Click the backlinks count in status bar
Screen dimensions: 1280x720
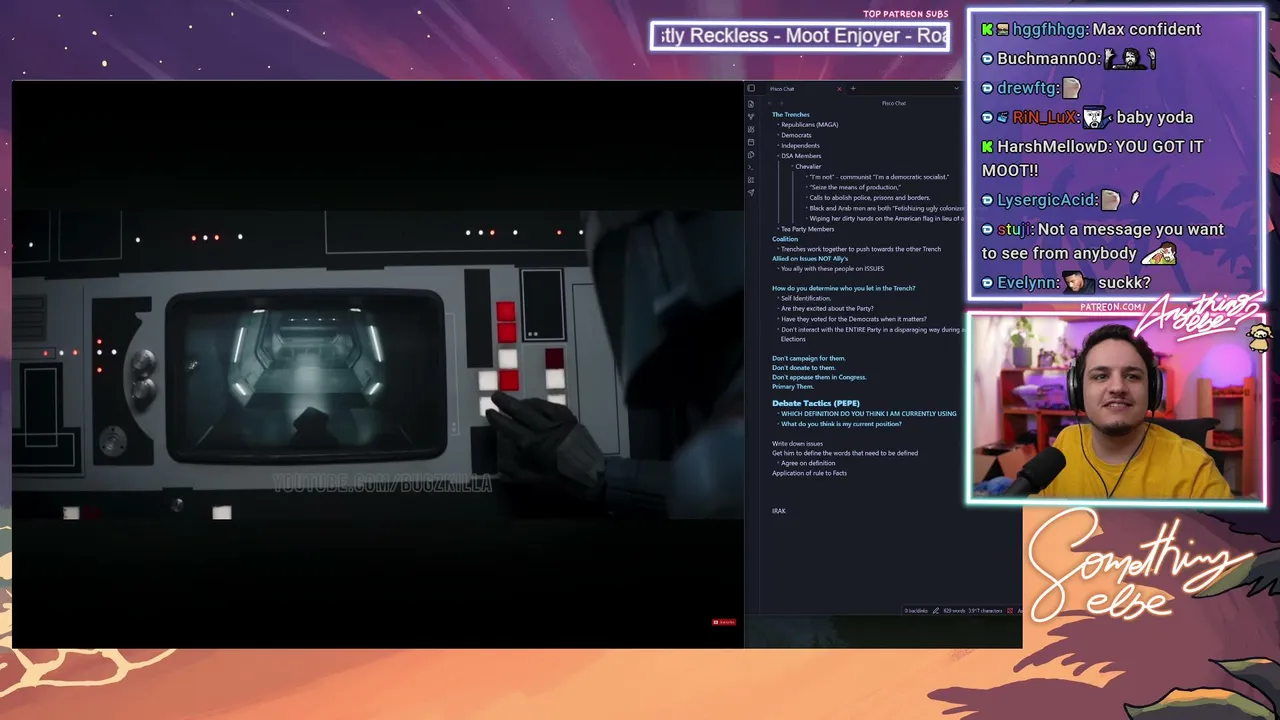tap(916, 610)
